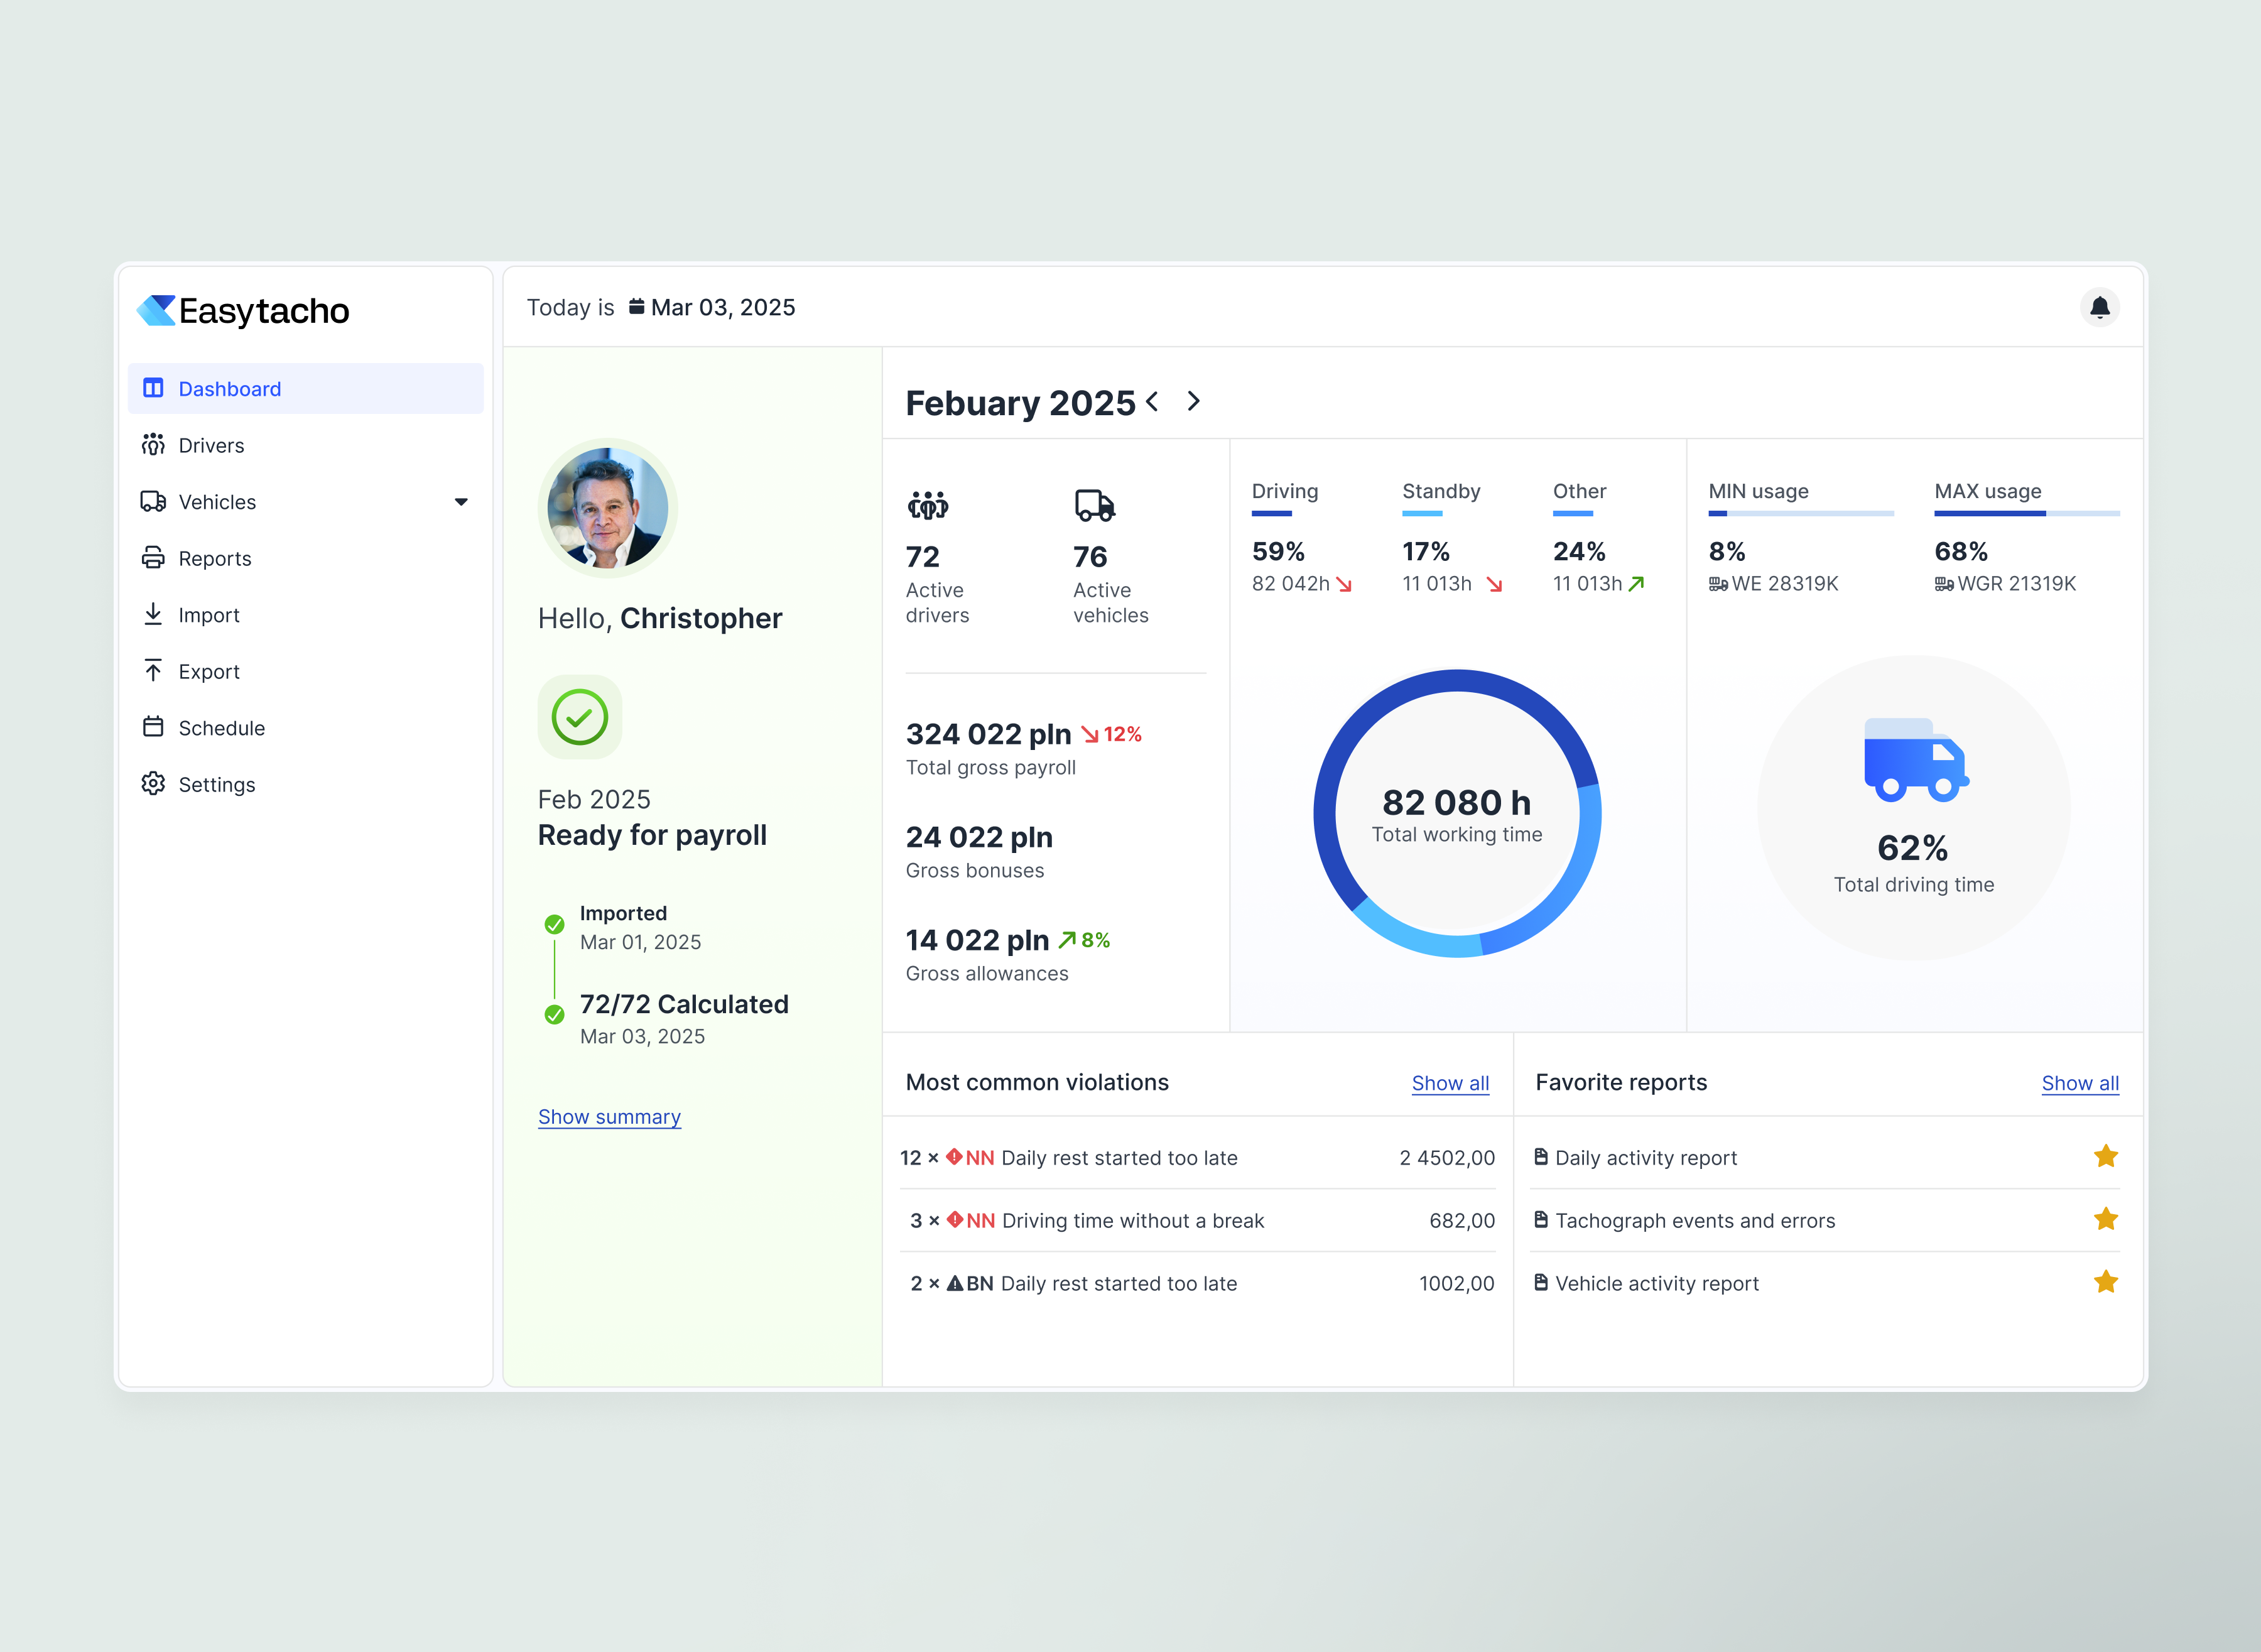Click the green payroll ready checkmark icon
2261x1652 pixels.
(580, 717)
